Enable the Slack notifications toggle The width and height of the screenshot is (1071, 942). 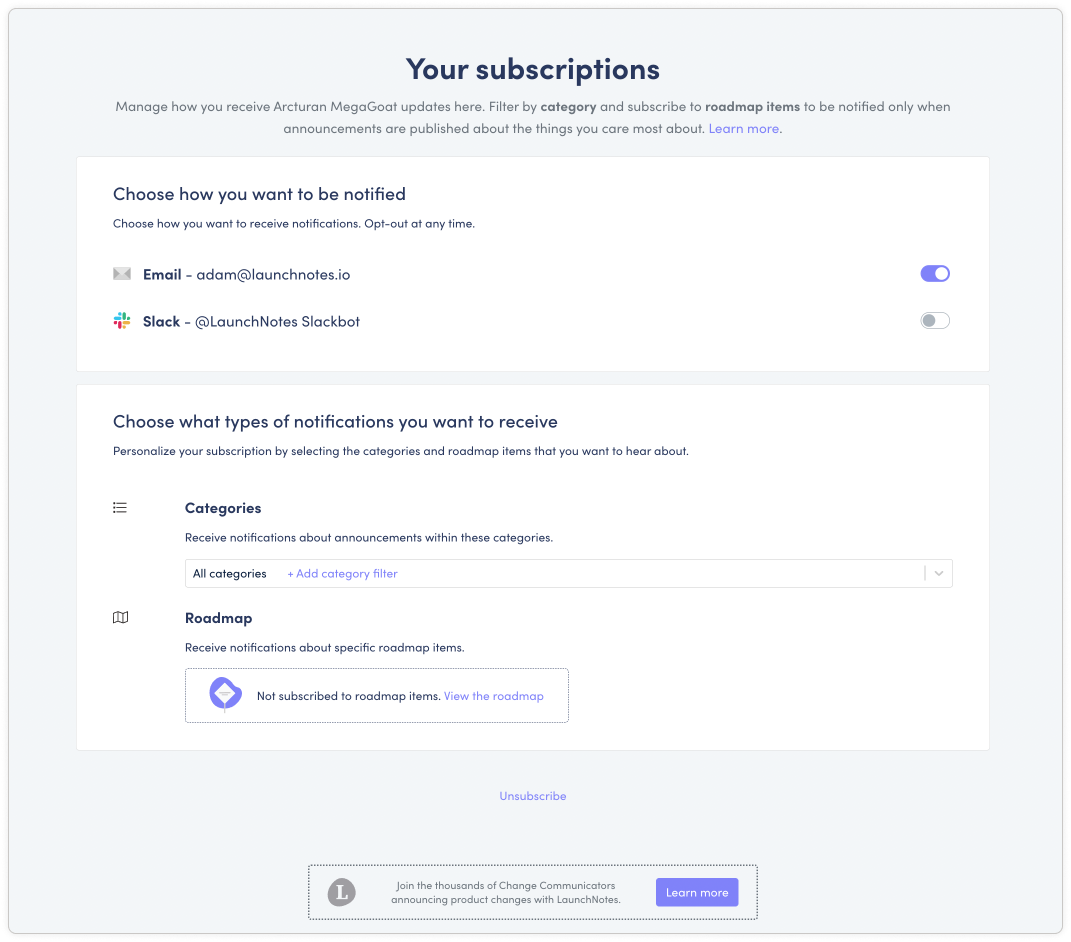[935, 320]
